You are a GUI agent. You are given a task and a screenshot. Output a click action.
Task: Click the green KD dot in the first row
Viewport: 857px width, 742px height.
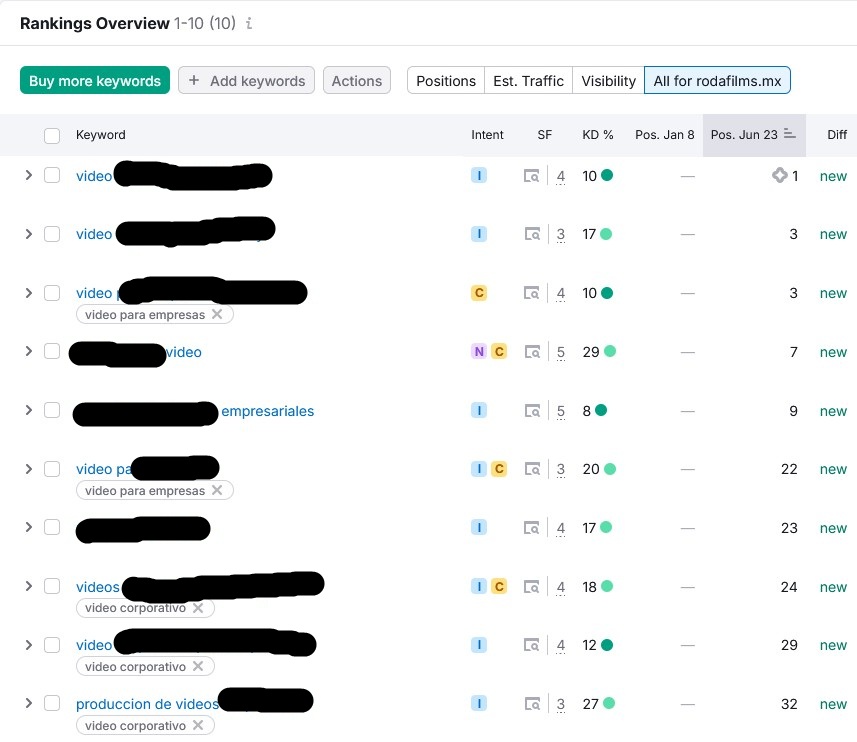607,176
